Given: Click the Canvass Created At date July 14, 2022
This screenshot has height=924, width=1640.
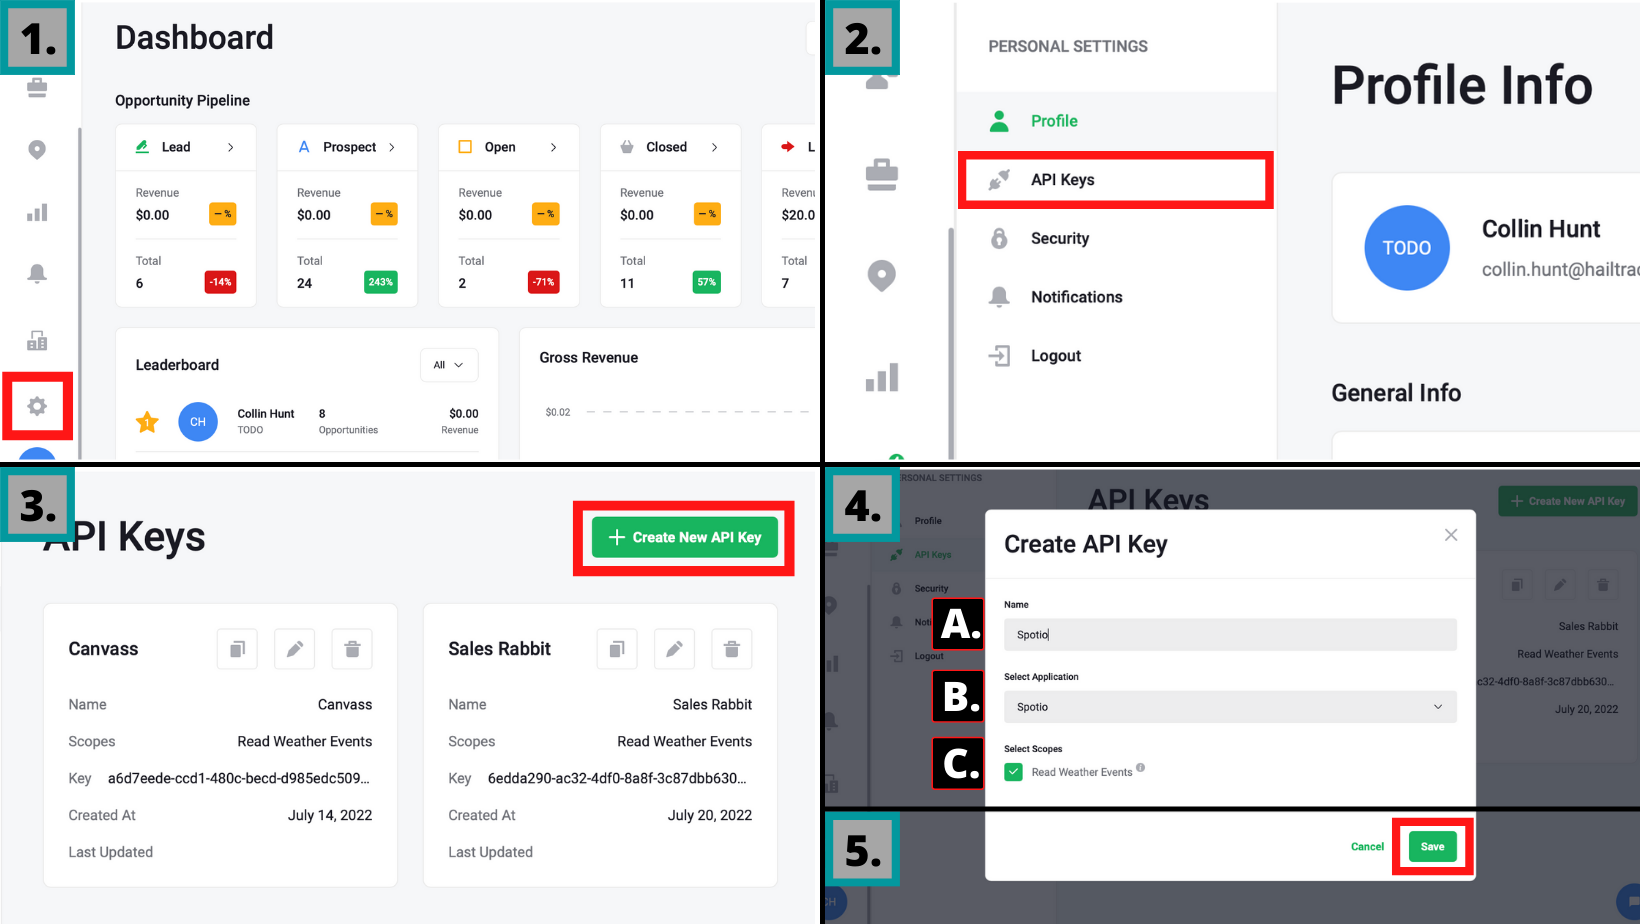Looking at the screenshot, I should coord(330,815).
